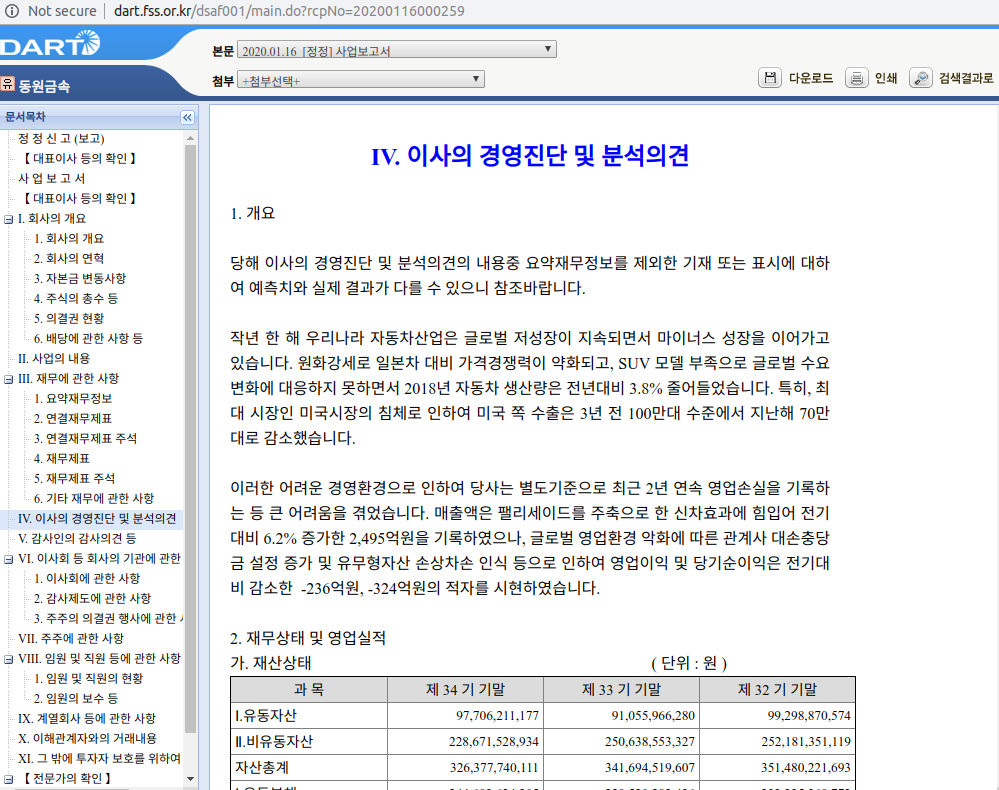The image size is (999, 790).
Task: Click the DART logo
Action: tap(50, 43)
